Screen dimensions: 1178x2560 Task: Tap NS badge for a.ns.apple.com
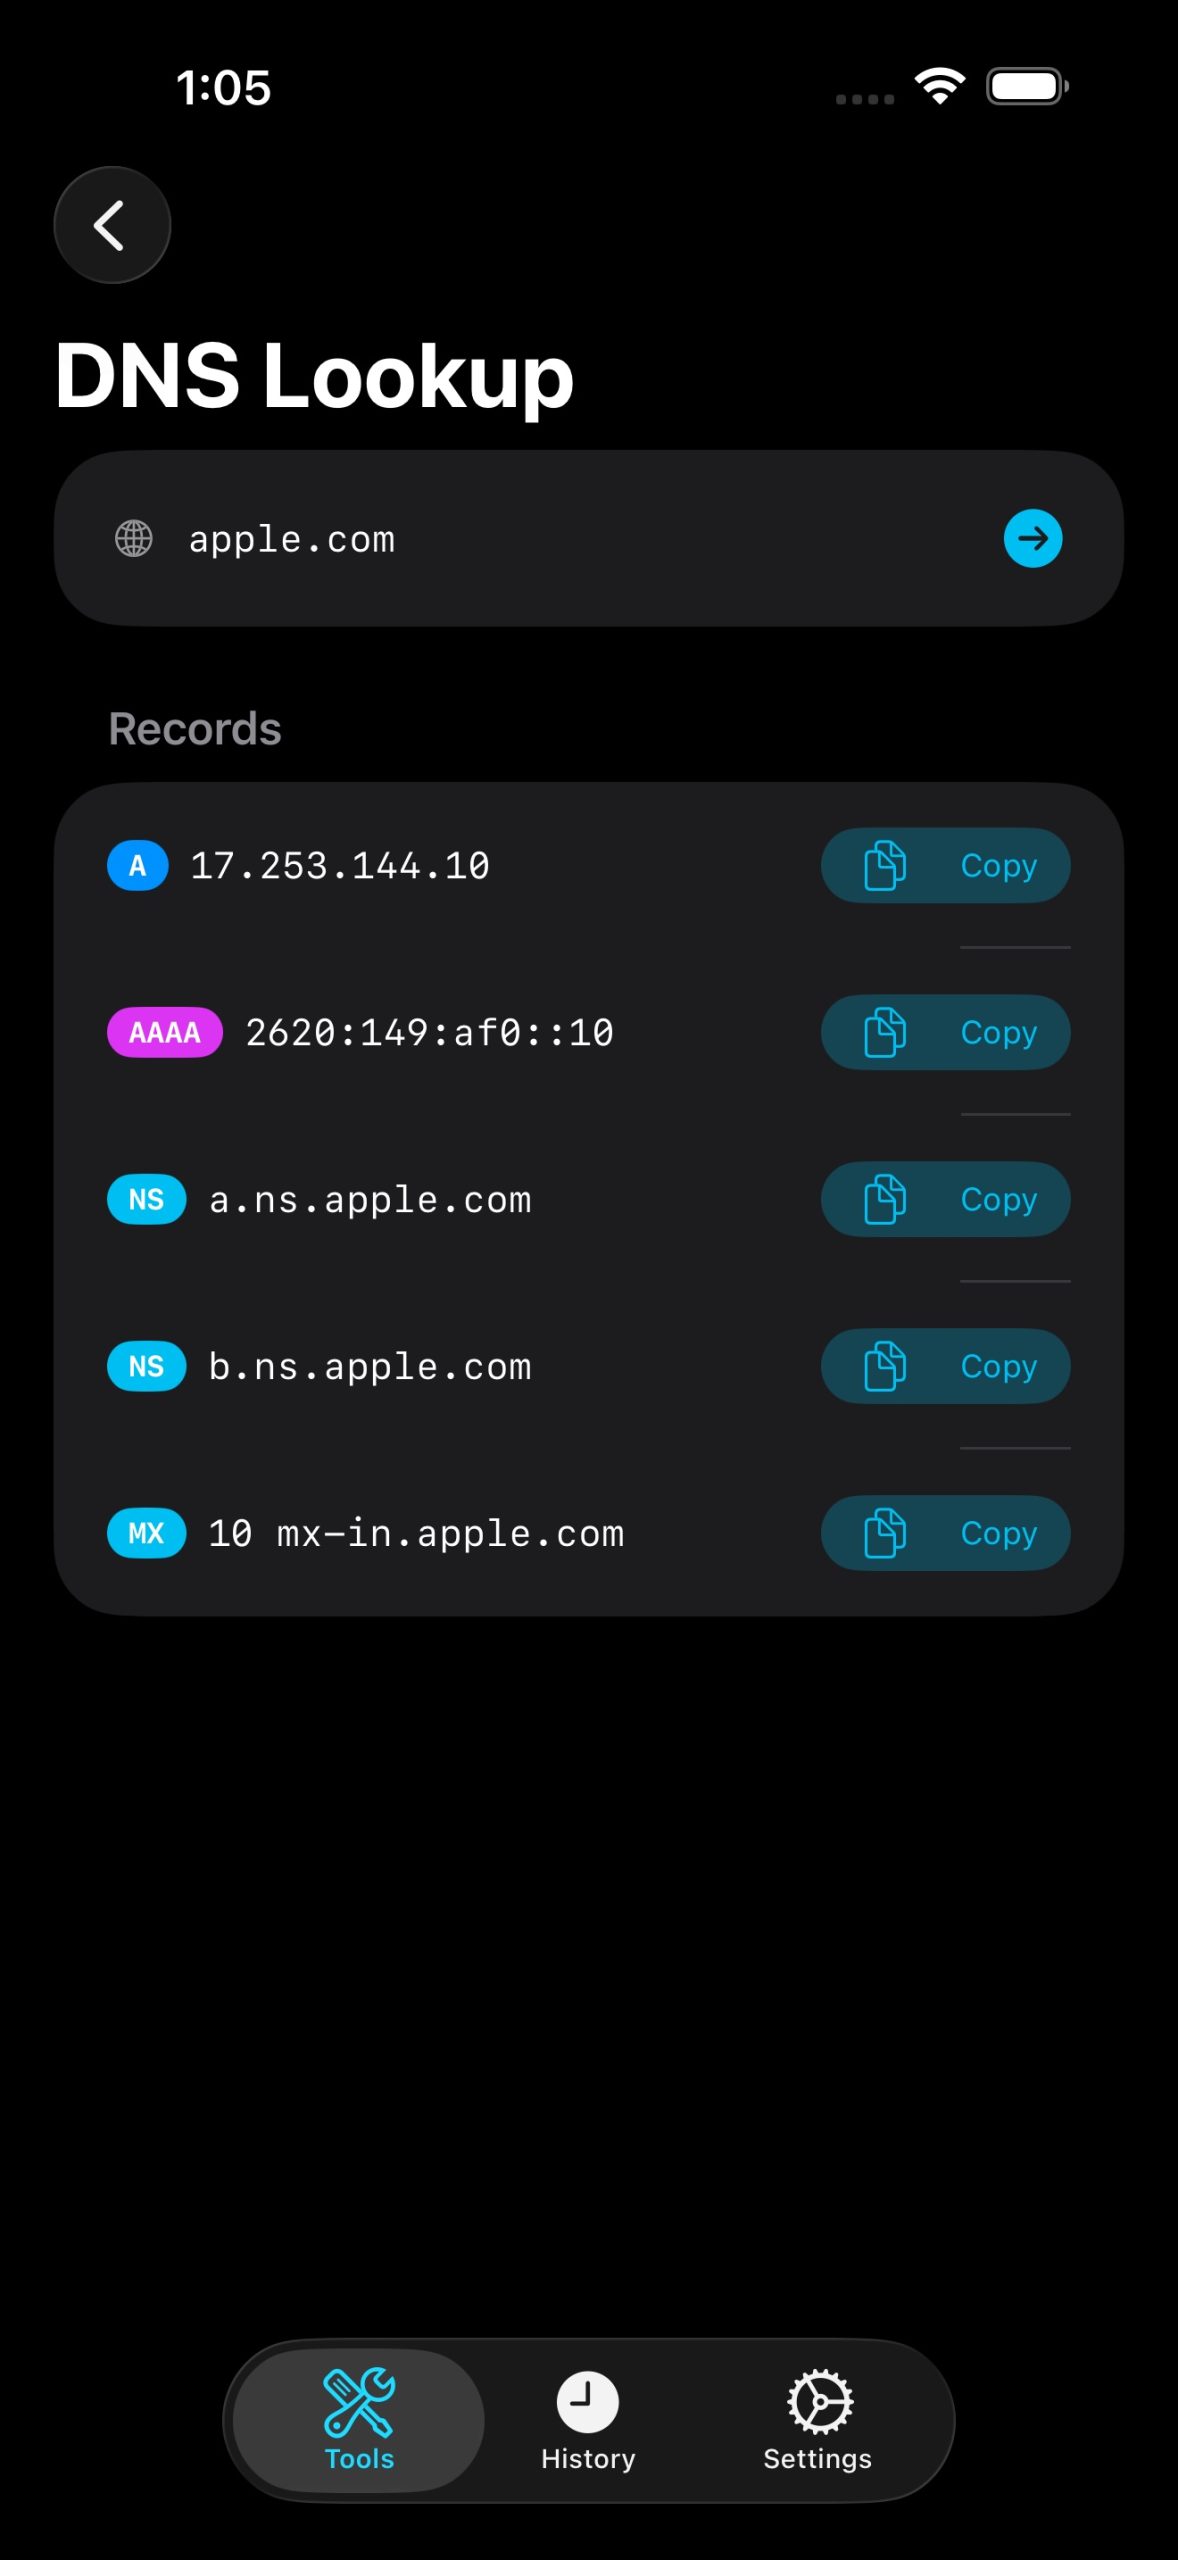146,1199
